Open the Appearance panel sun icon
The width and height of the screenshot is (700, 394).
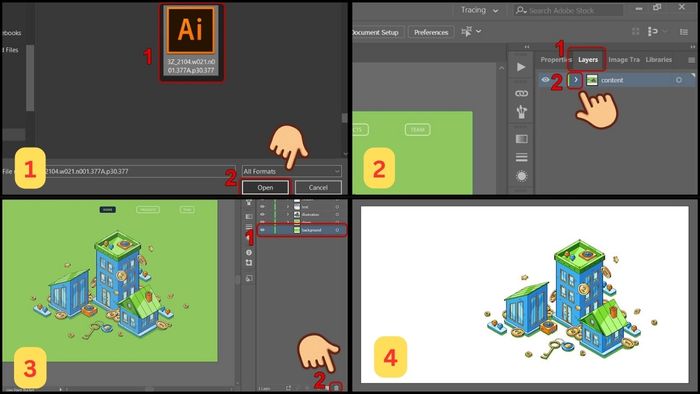(x=521, y=176)
